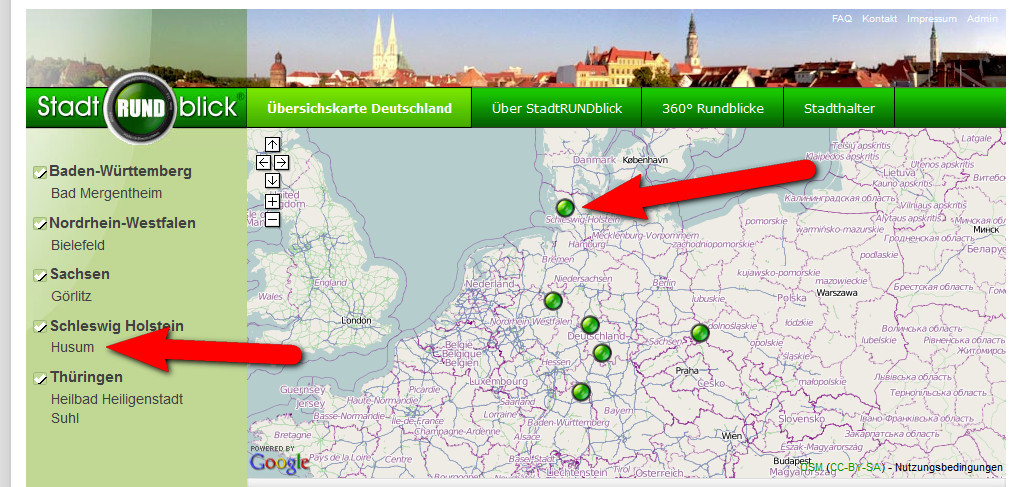Viewport: 1011px width, 487px height.
Task: Pan the map right with the arrow
Action: 282,162
